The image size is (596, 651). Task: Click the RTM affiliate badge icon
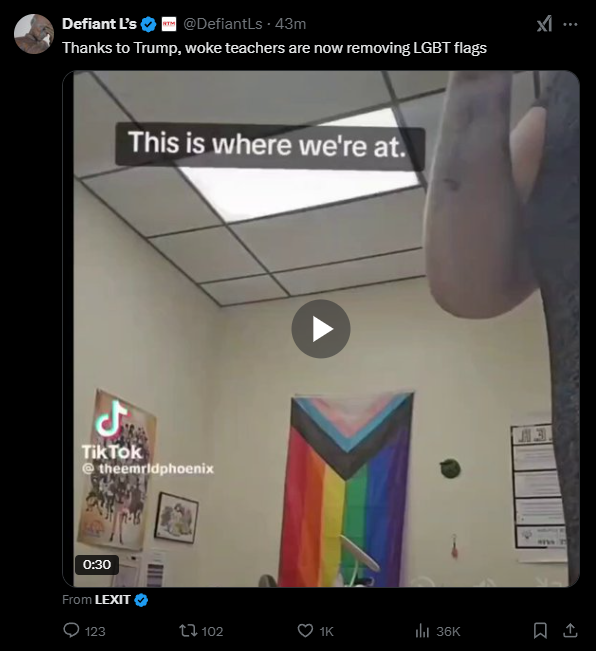(169, 24)
